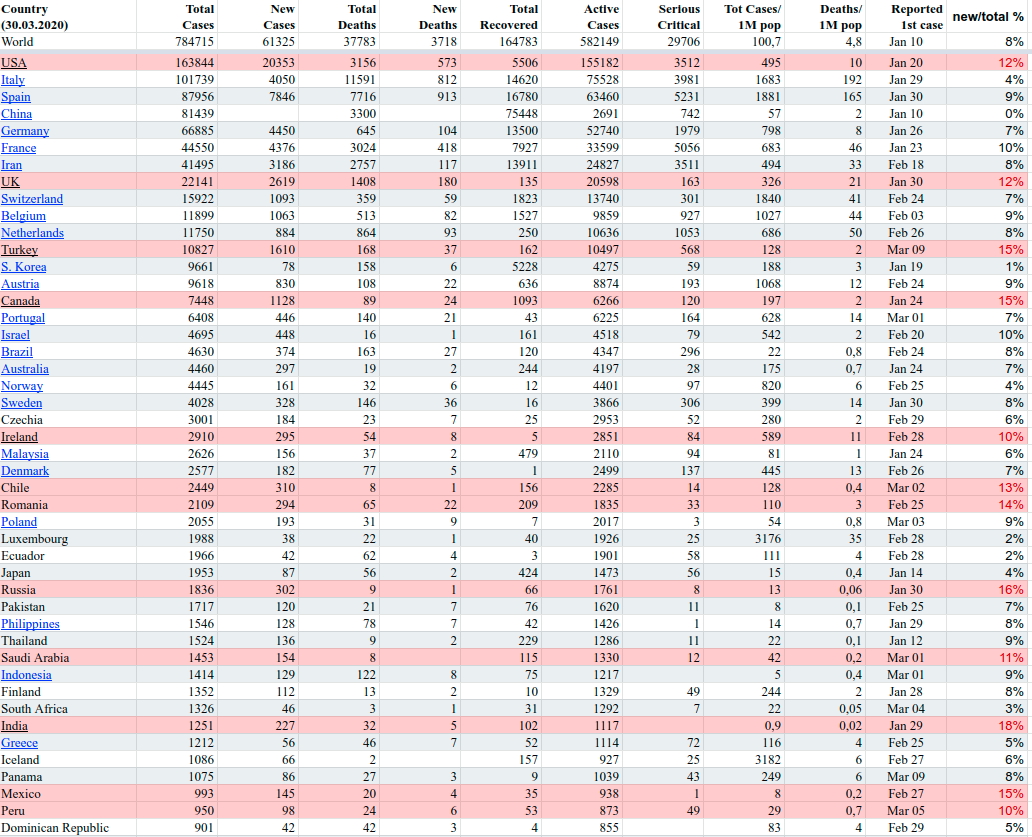Select the World row label cell
The height and width of the screenshot is (837, 1032).
click(17, 42)
